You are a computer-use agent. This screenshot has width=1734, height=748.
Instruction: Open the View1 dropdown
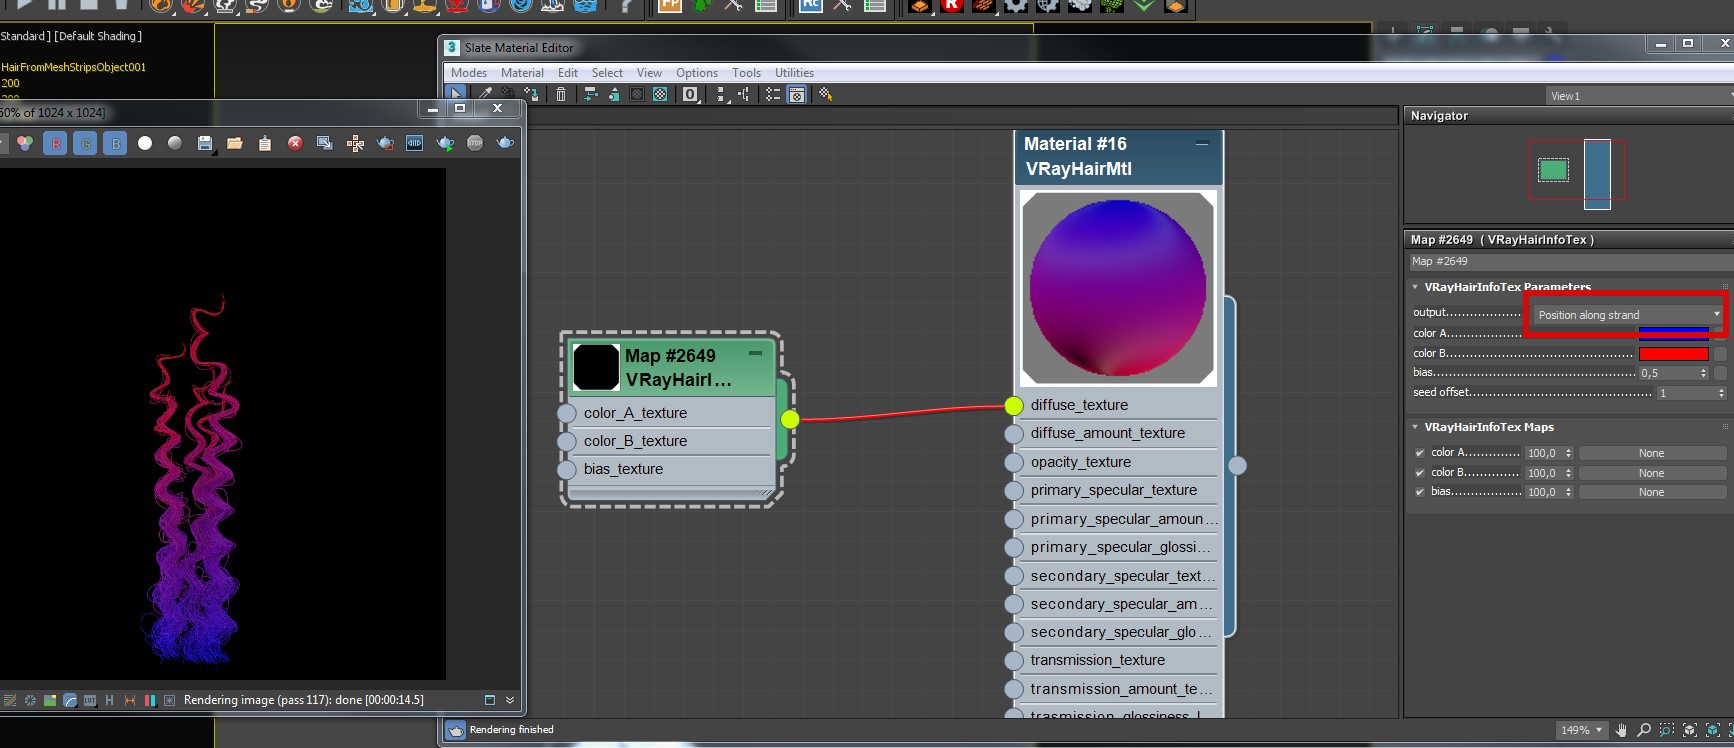(x=1640, y=96)
